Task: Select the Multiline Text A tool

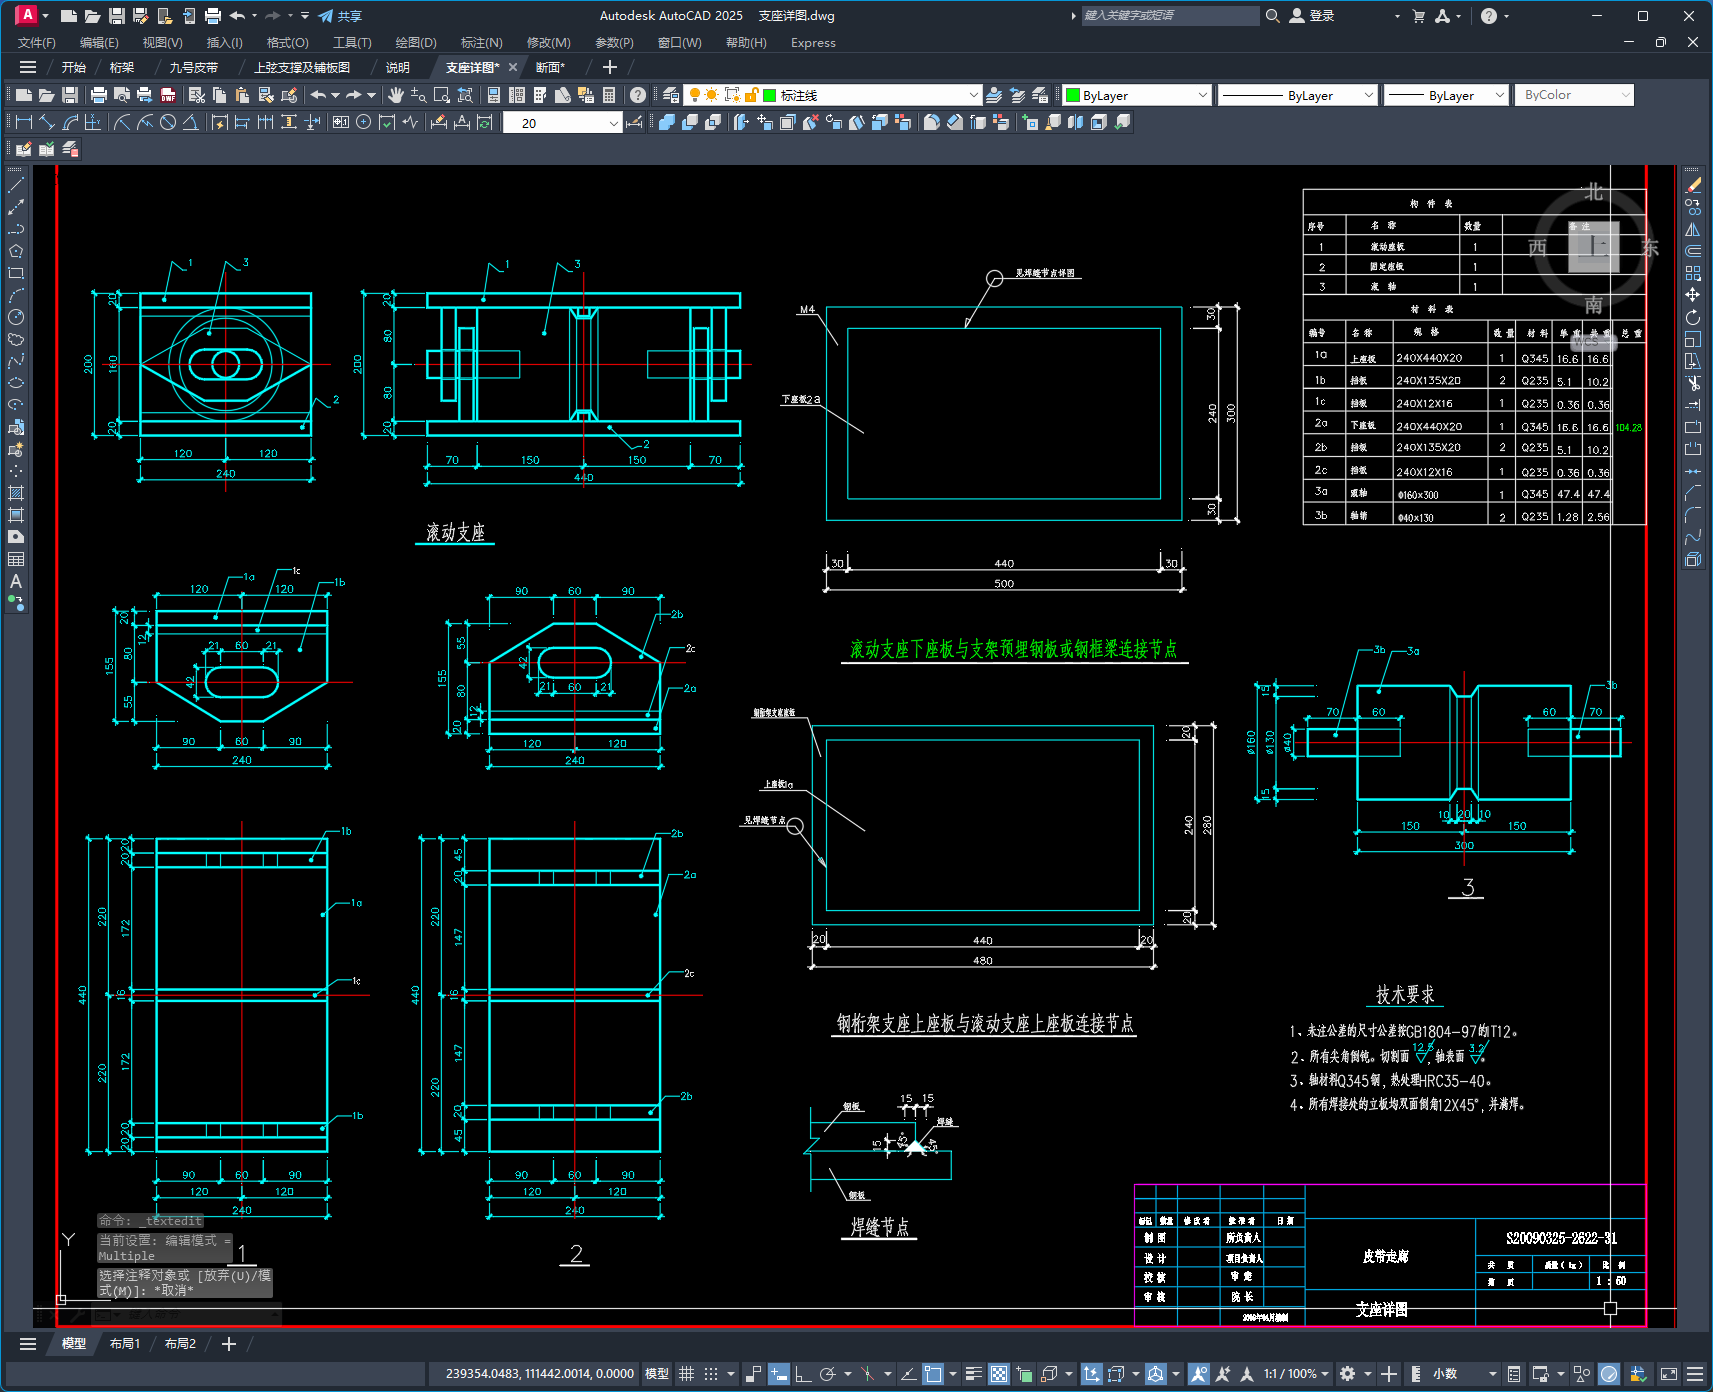Action: [x=16, y=581]
